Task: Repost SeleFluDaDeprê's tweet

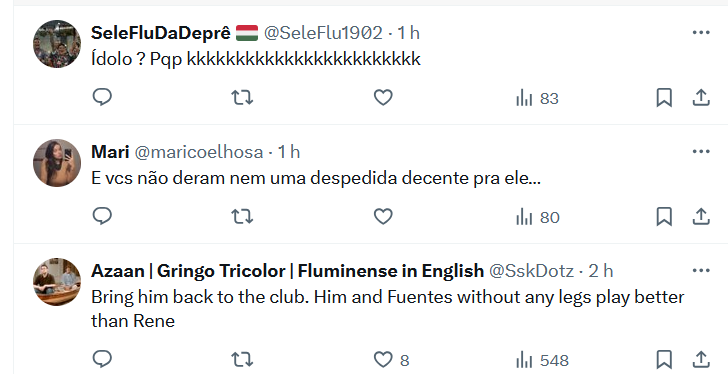Action: click(x=242, y=97)
